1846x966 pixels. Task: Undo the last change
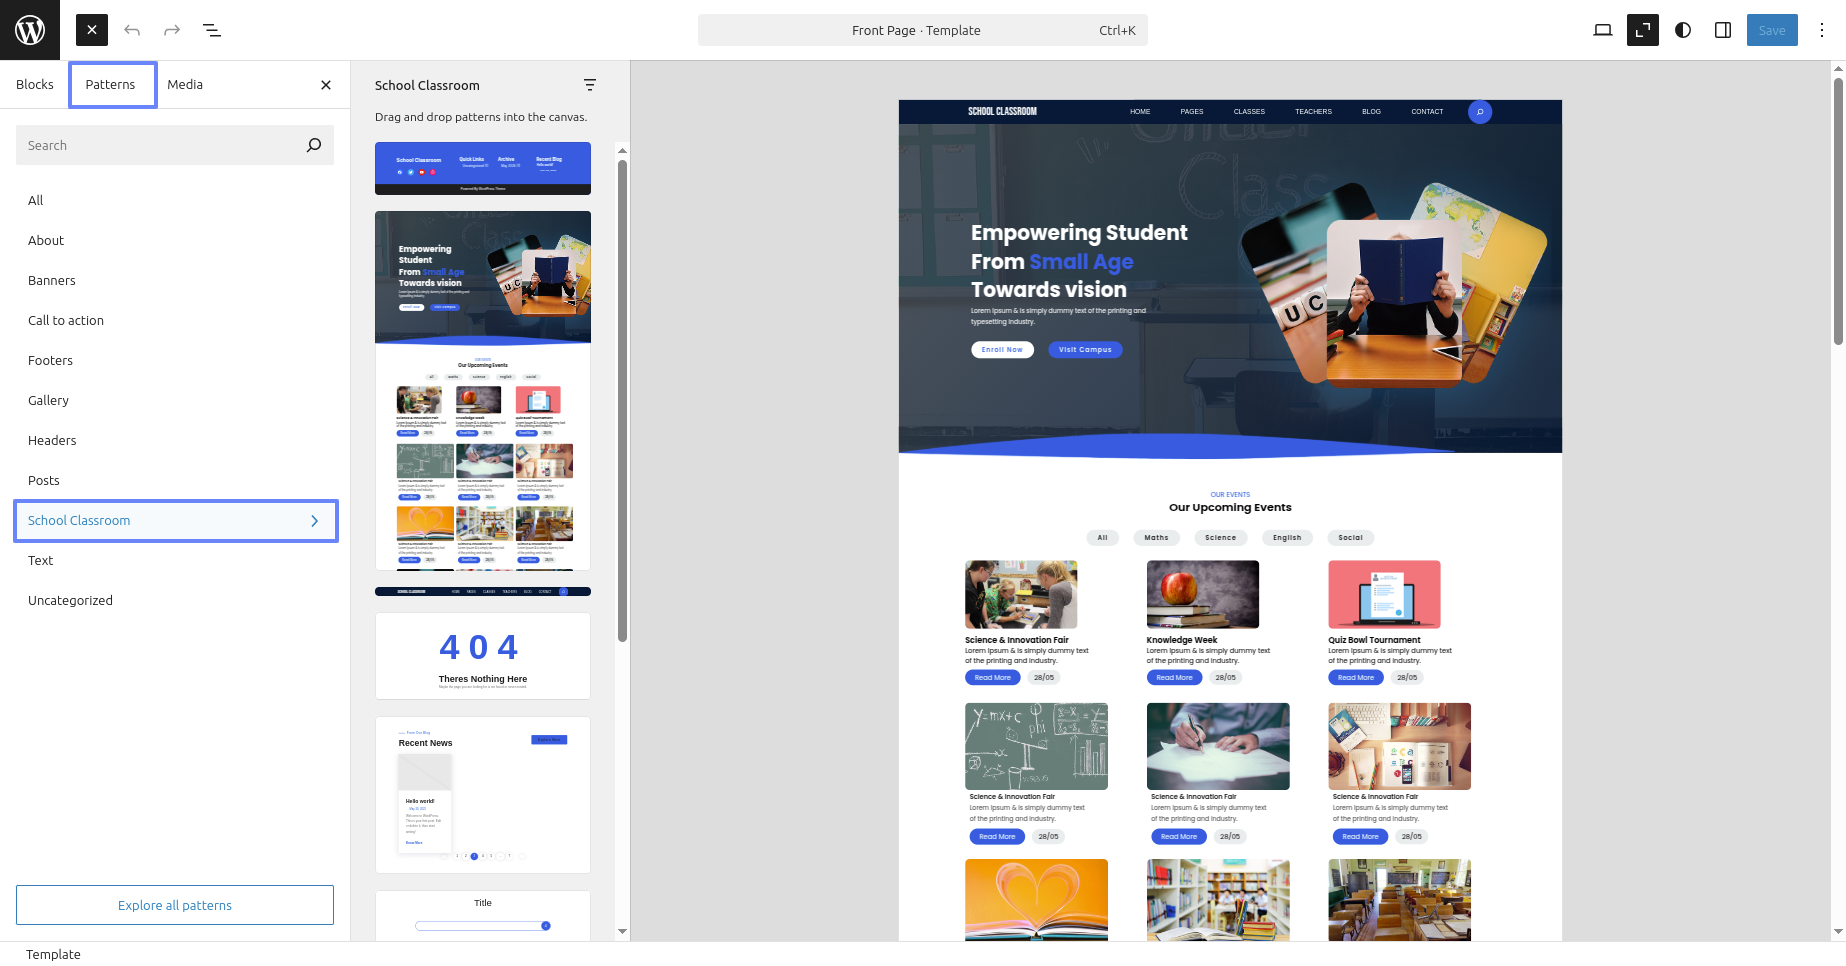132,30
